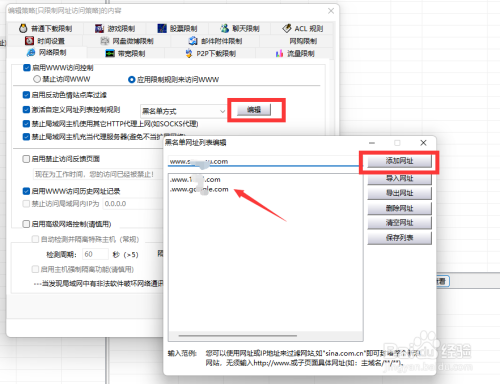Switch to the 网盘微博限制 tab
This screenshot has width=500, height=384.
[127, 41]
